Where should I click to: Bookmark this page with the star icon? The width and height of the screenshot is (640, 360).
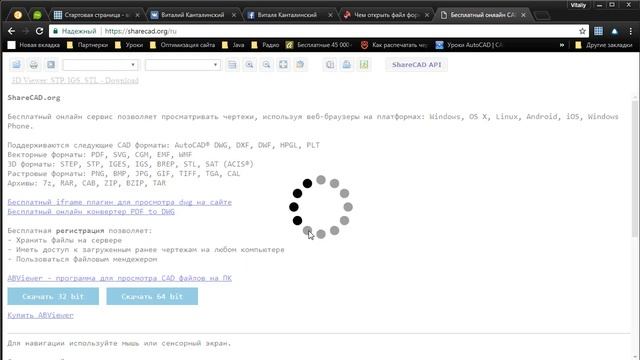pos(582,31)
